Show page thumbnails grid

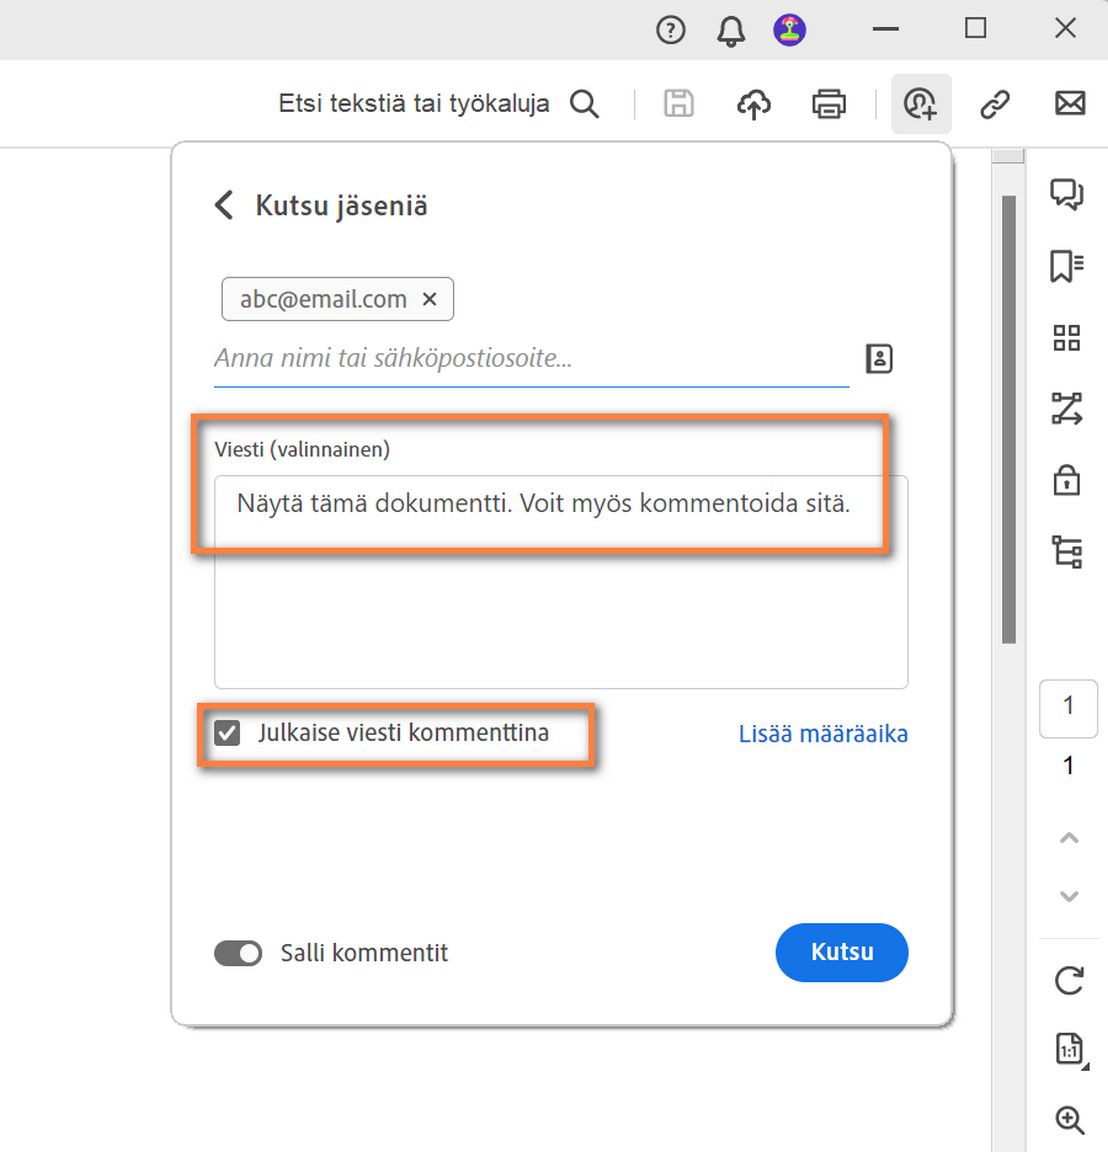[x=1066, y=338]
